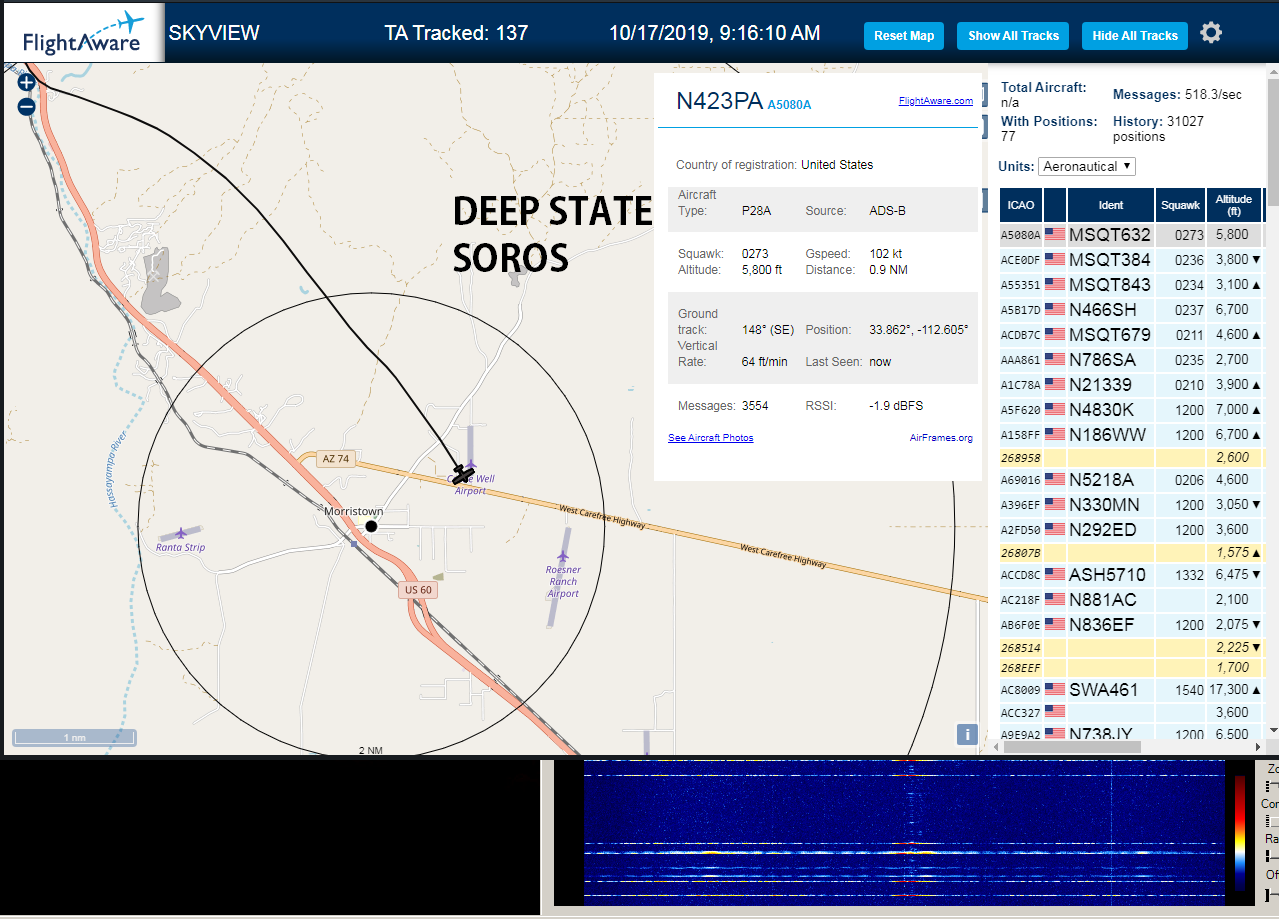Select the N186WW aircraft row
1279x919 pixels.
tap(1131, 435)
